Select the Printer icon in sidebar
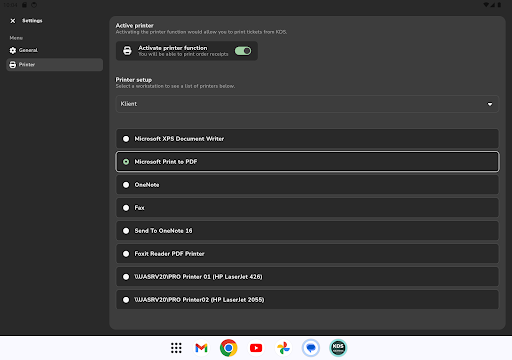Image resolution: width=512 pixels, height=360 pixels. pos(13,65)
